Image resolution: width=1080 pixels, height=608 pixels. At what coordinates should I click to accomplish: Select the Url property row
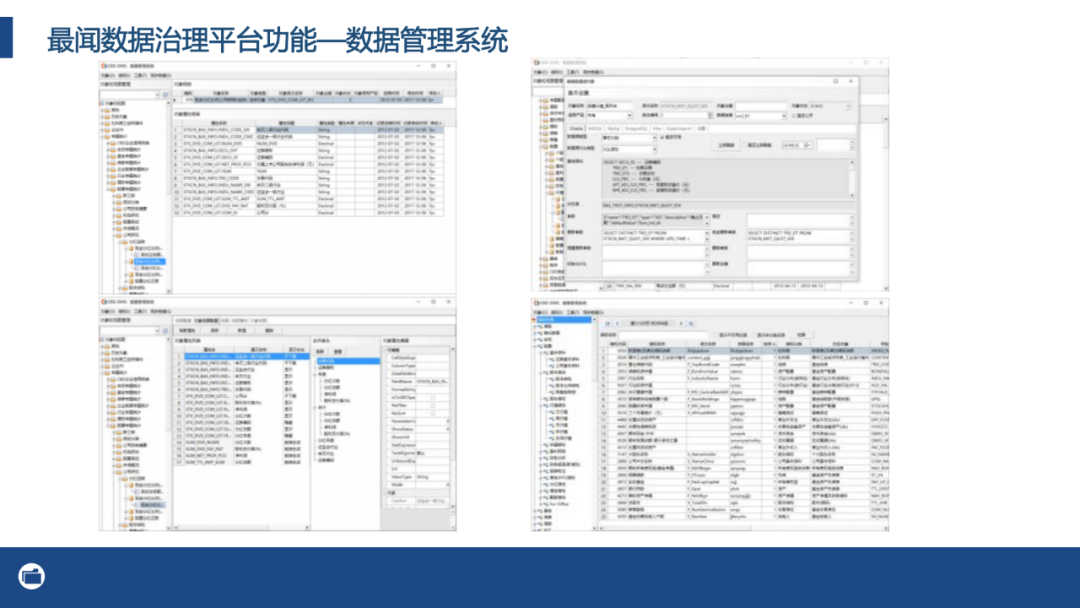click(418, 469)
